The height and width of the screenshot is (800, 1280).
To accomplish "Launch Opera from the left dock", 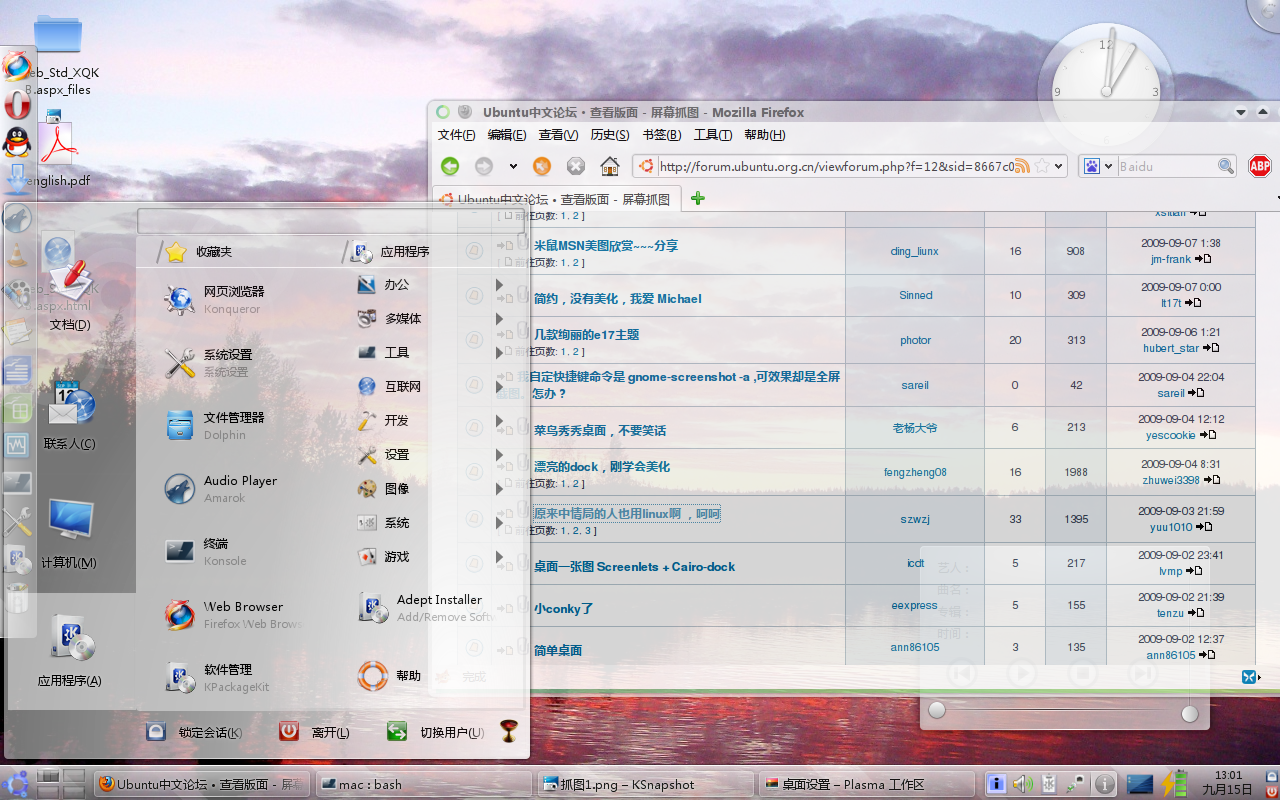I will pos(17,104).
